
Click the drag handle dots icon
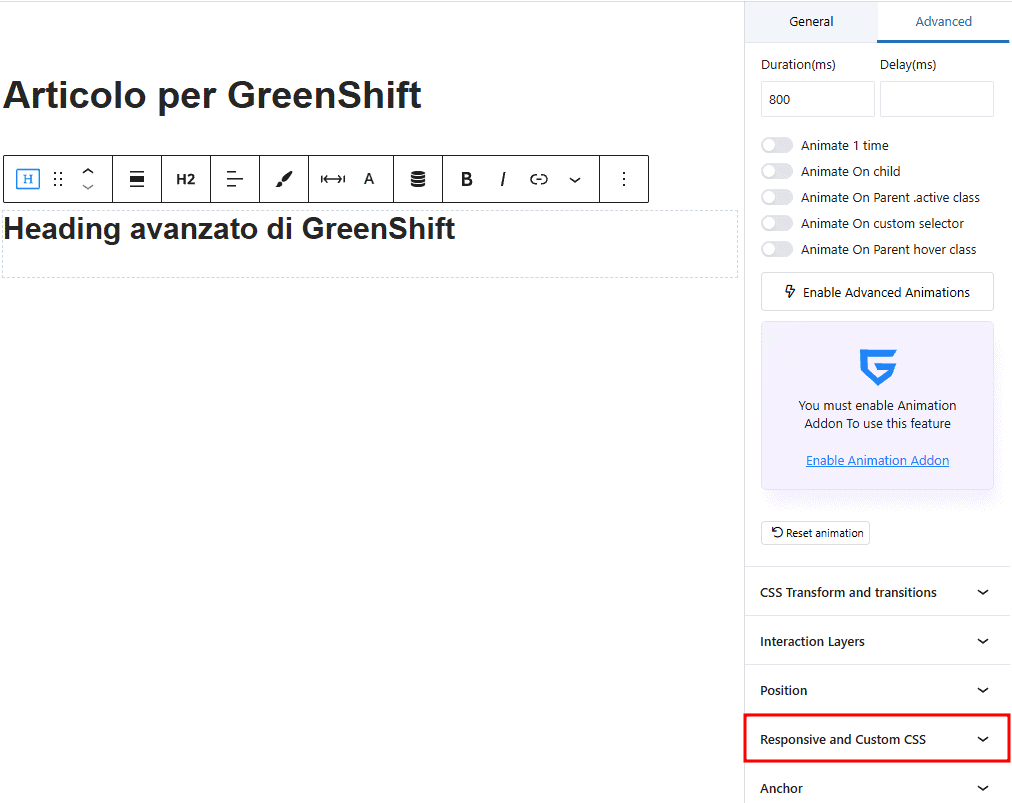click(58, 179)
